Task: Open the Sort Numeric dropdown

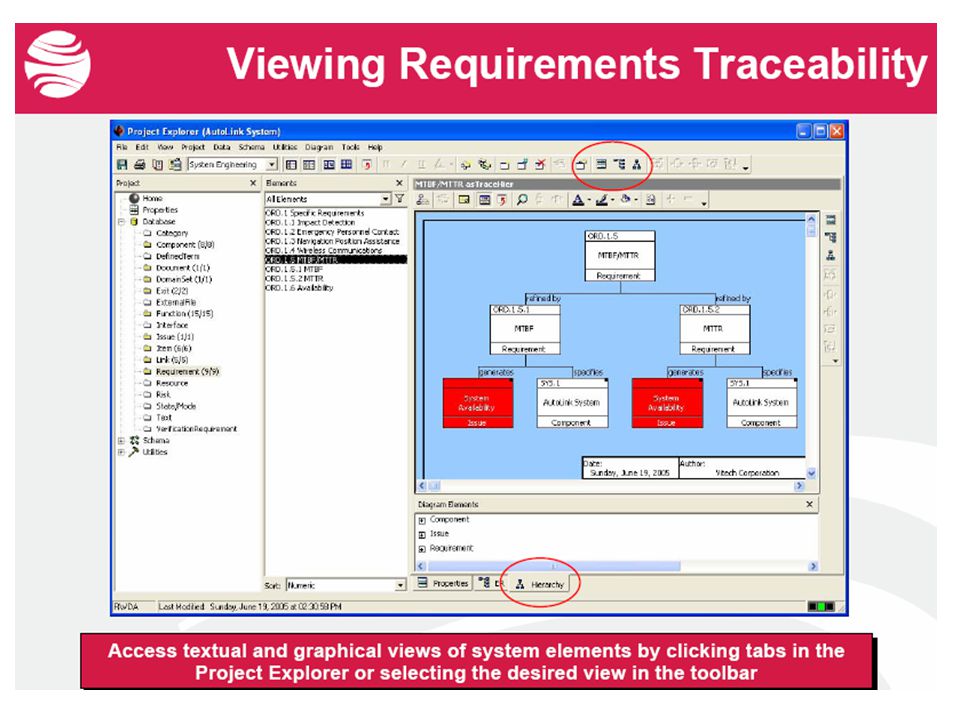Action: tap(400, 585)
